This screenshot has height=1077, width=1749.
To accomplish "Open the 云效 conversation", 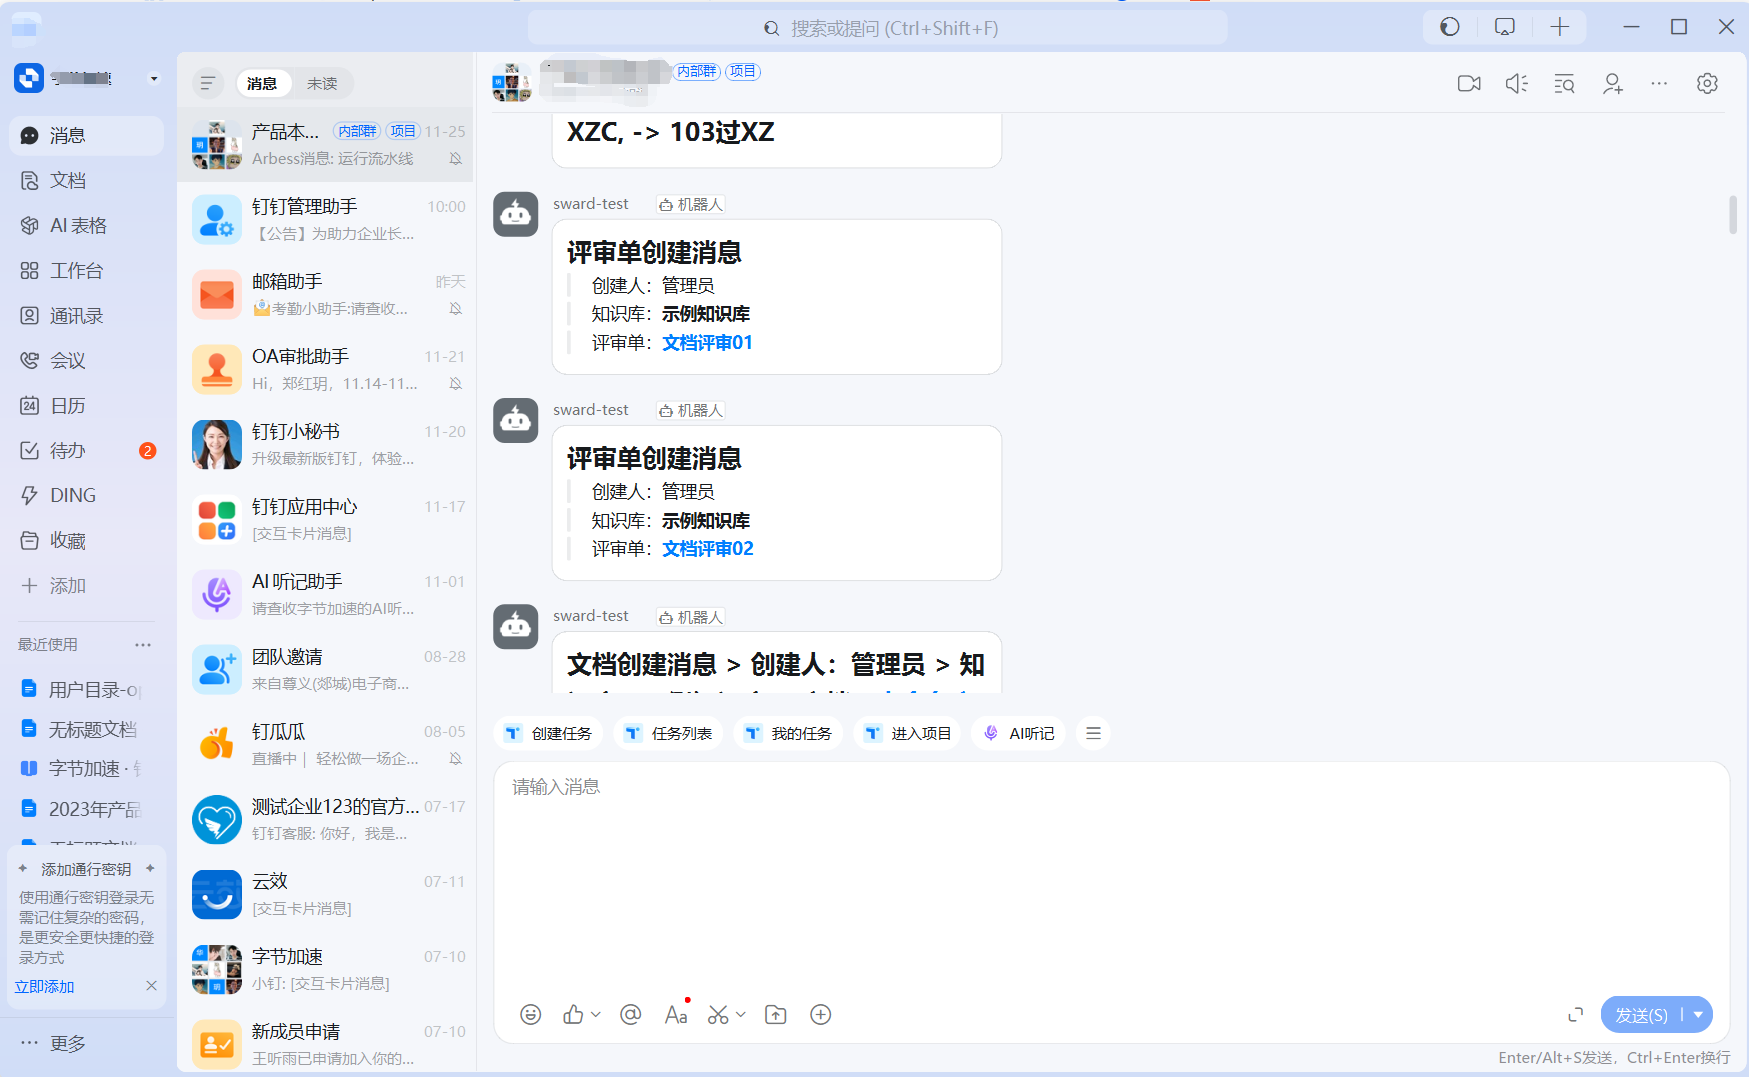I will coord(326,895).
